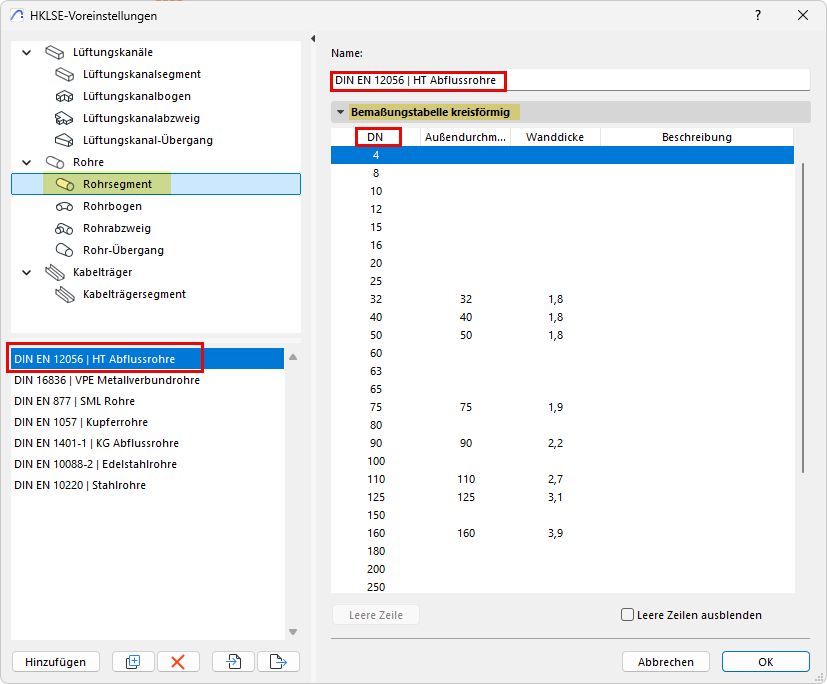827x684 pixels.
Task: Select the DN 32 table row
Action: click(x=562, y=299)
